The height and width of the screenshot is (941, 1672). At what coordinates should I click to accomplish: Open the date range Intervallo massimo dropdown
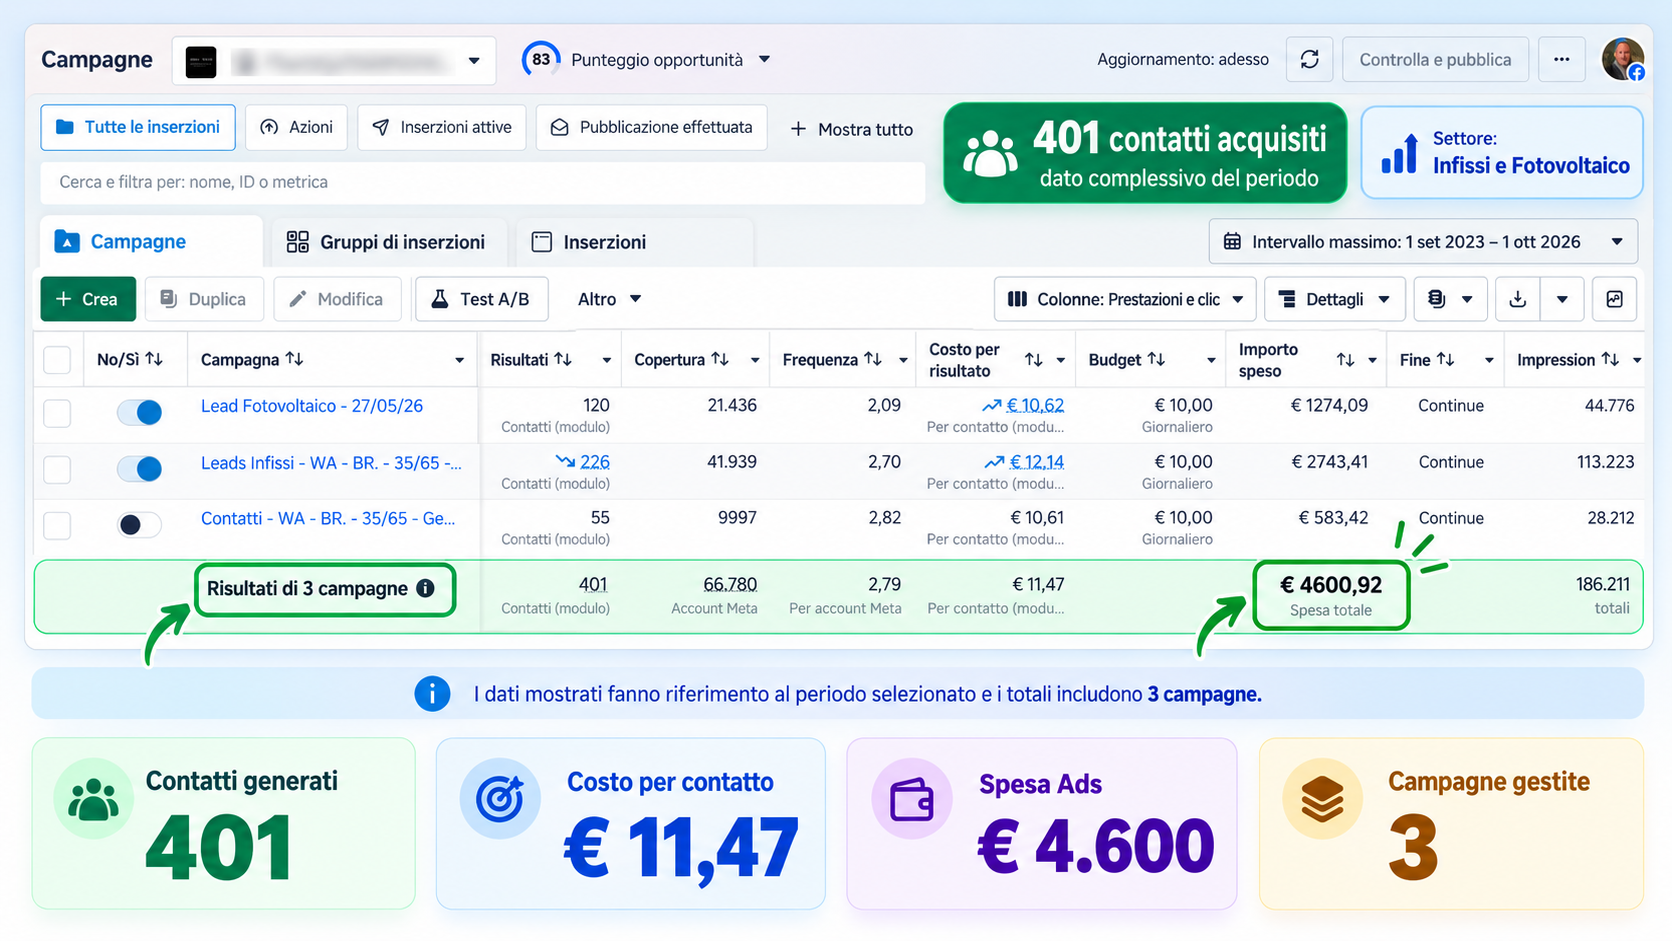(1423, 242)
